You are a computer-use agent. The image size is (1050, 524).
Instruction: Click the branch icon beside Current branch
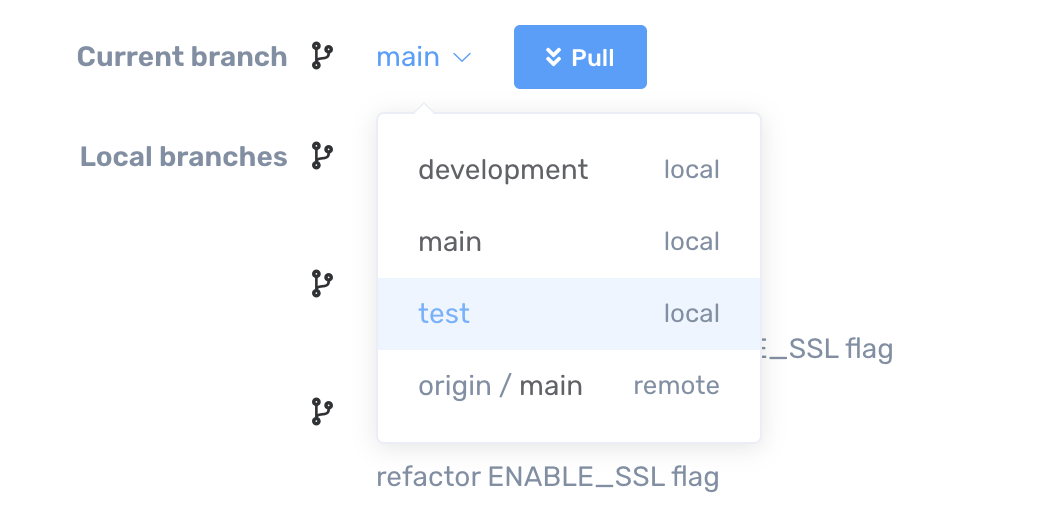321,56
